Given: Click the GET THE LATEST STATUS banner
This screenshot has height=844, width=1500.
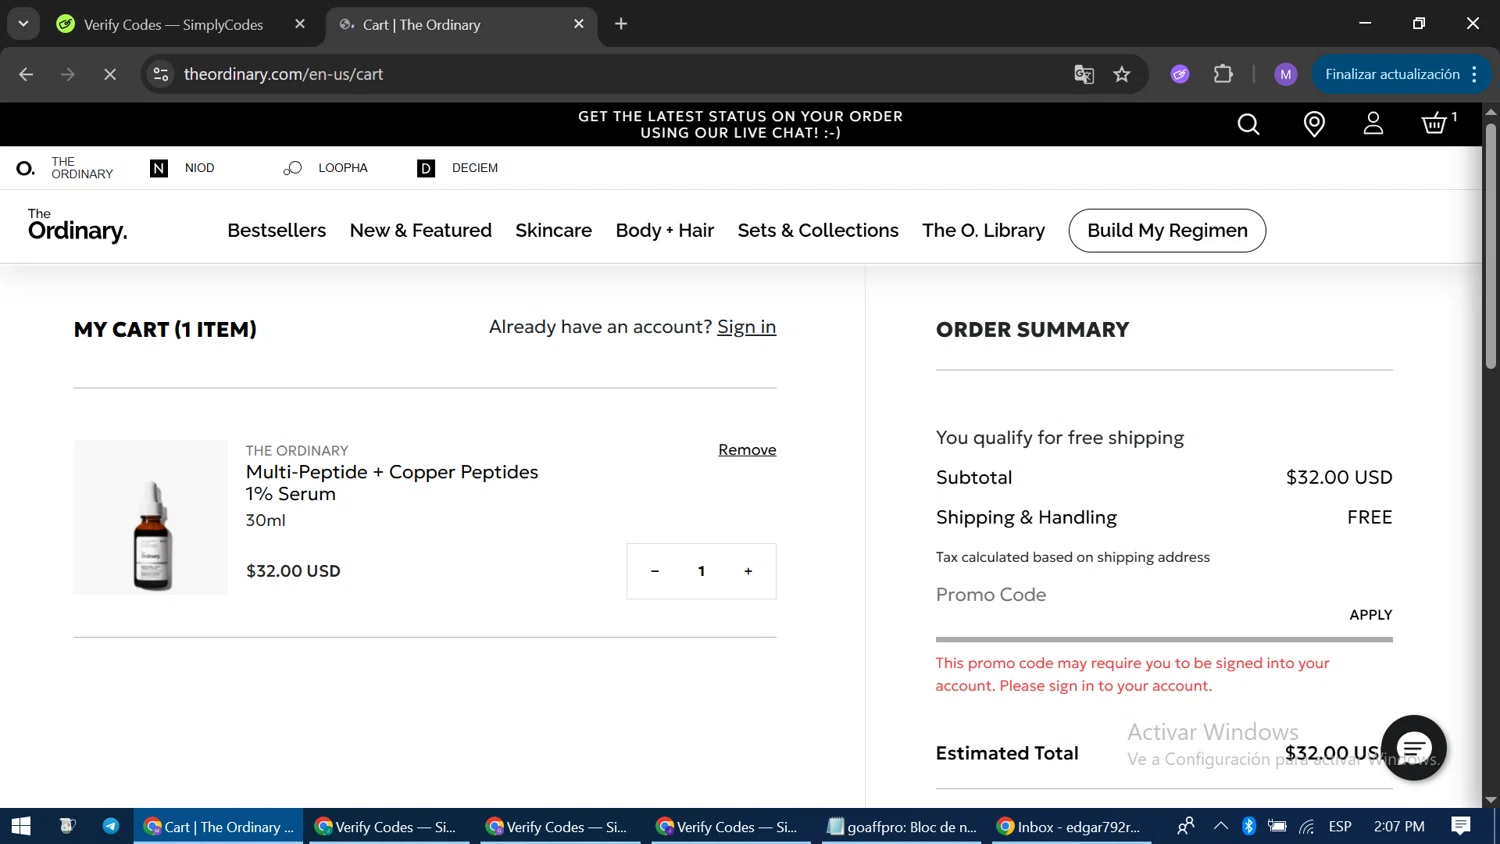Looking at the screenshot, I should (x=740, y=124).
